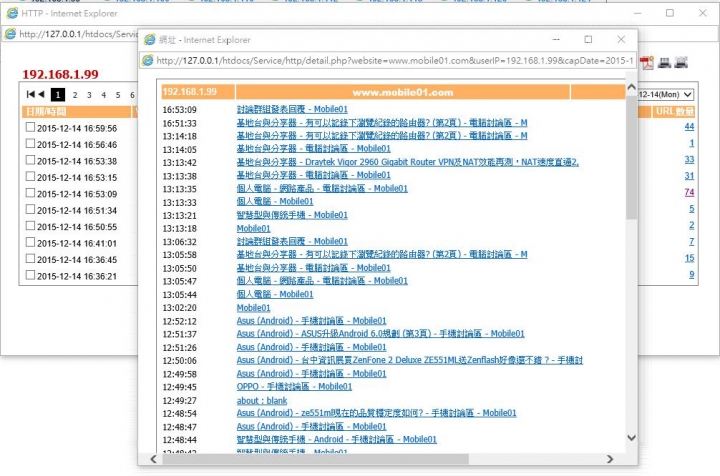The image size is (720, 476).
Task: Check the 2015-12-14 16:53:15 row checkbox
Action: click(x=30, y=176)
